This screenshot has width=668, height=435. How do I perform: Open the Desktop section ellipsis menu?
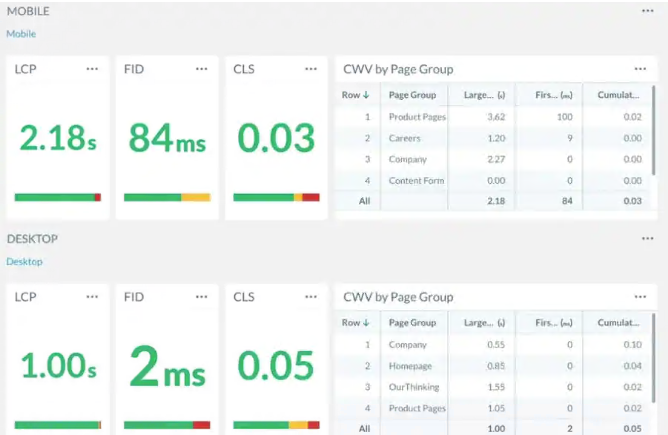tap(648, 239)
